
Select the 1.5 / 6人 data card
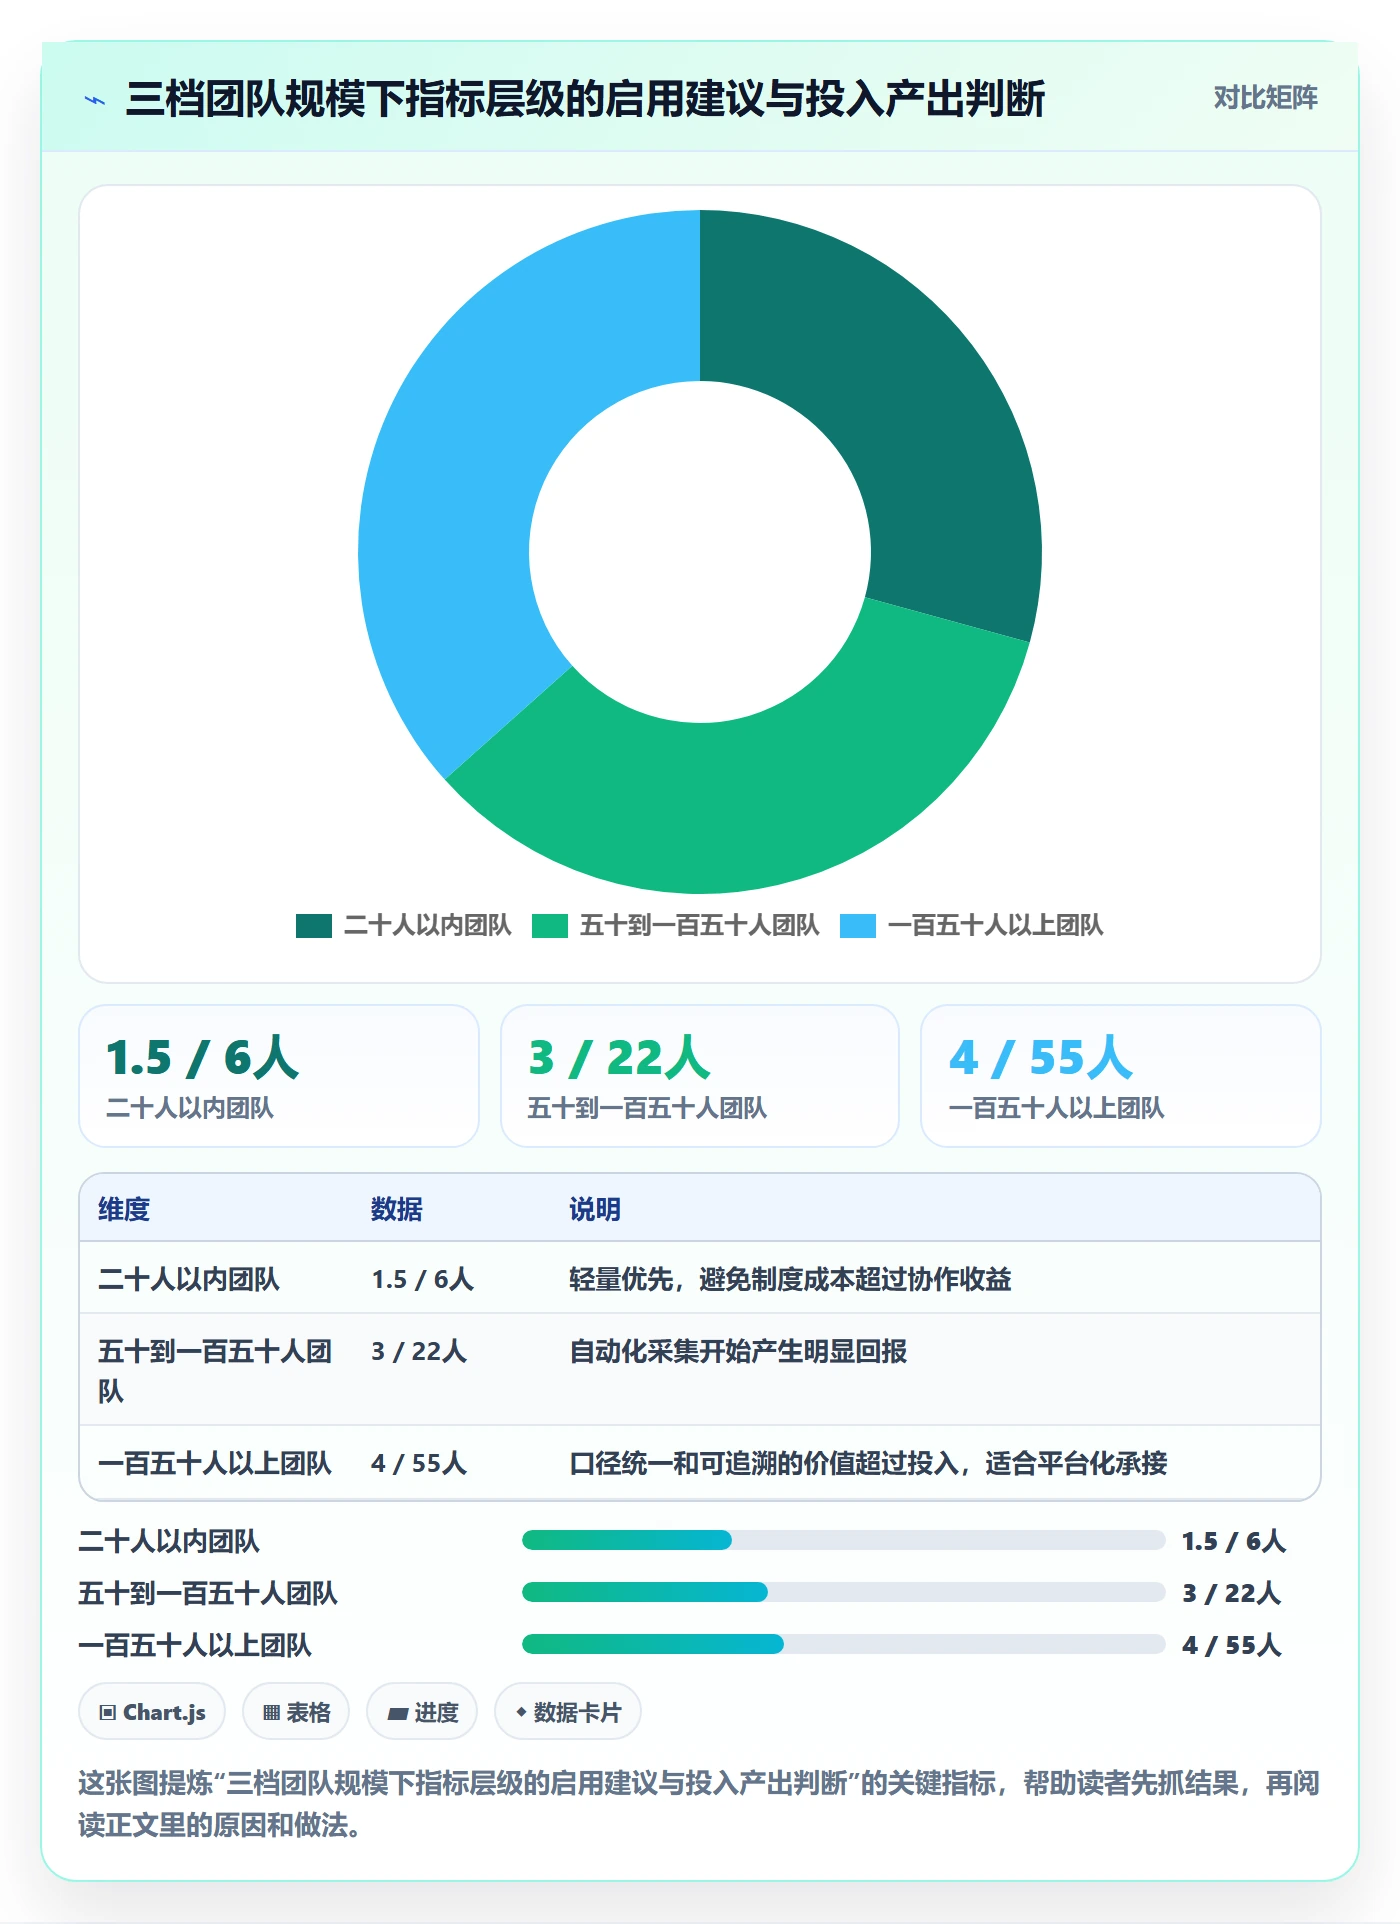279,1076
